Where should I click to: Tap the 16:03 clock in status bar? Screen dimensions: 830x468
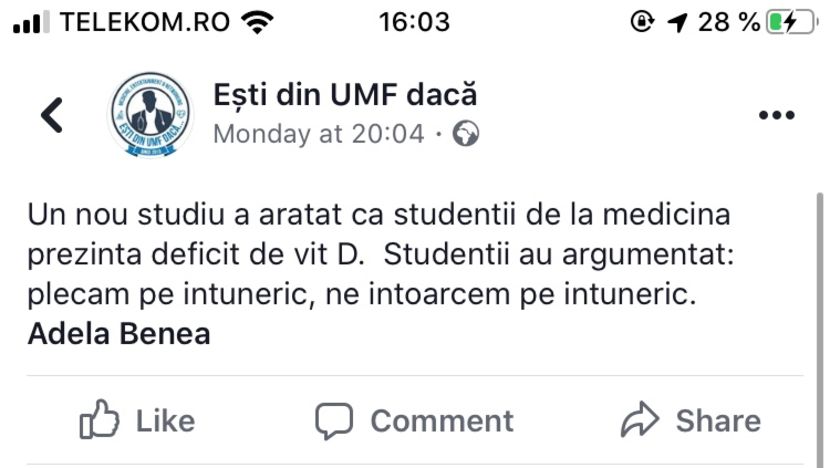click(414, 22)
